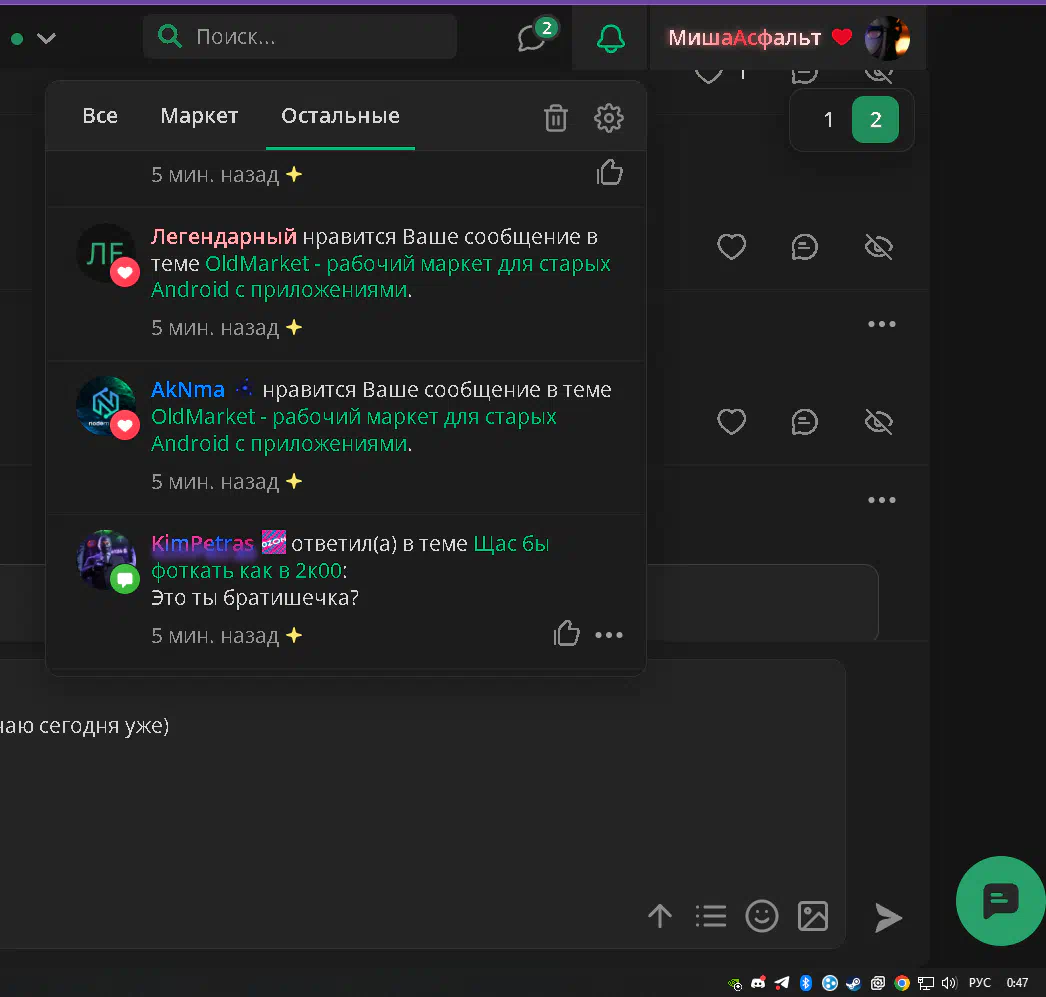Screen dimensions: 1046x997
Task: Insert image using the picture icon
Action: coord(813,916)
